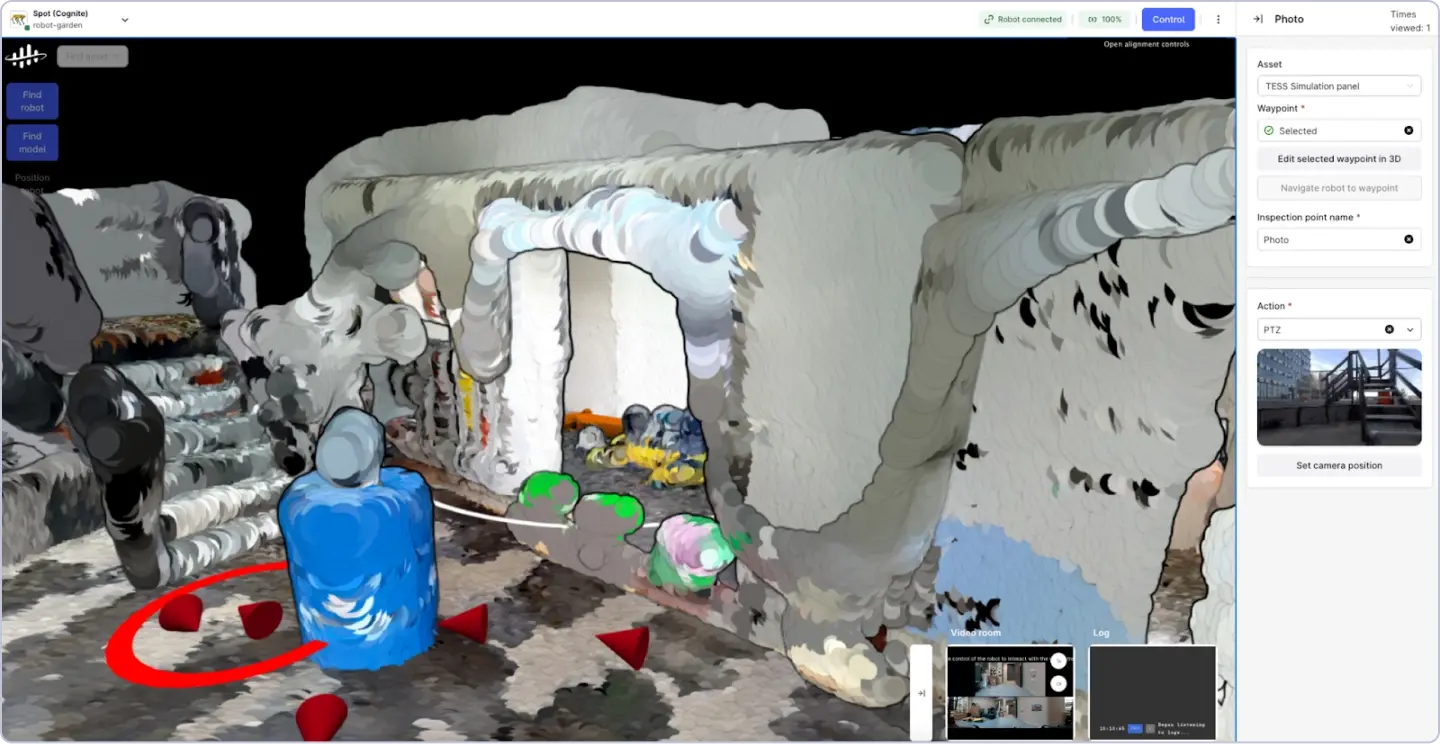The image size is (1440, 744).
Task: Click the Photo panel title
Action: [1289, 19]
